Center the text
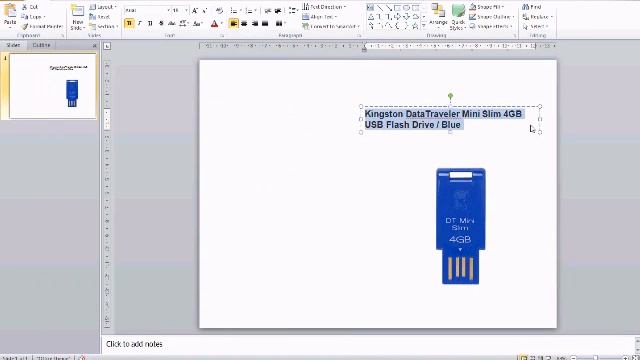640x360 pixels. tap(244, 24)
